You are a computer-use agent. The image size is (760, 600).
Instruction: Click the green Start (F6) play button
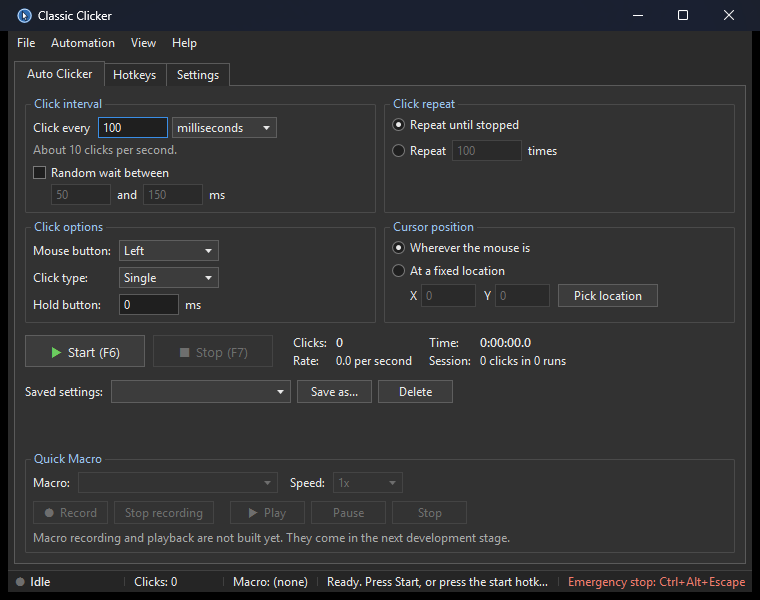tap(85, 352)
